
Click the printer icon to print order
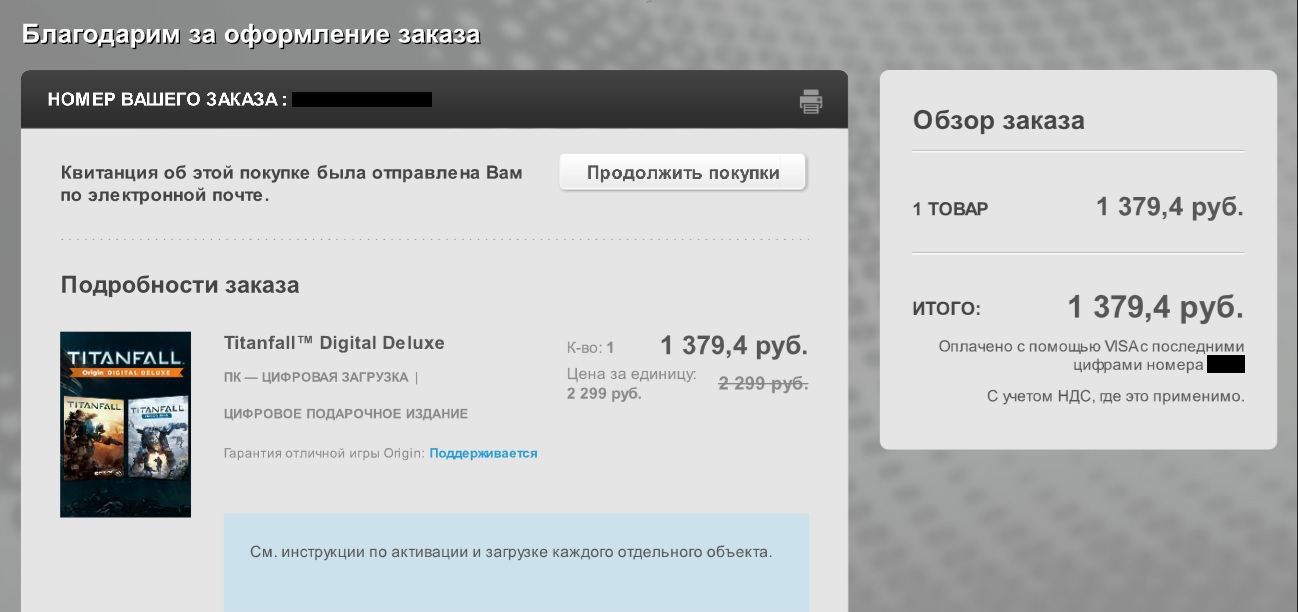(x=810, y=101)
